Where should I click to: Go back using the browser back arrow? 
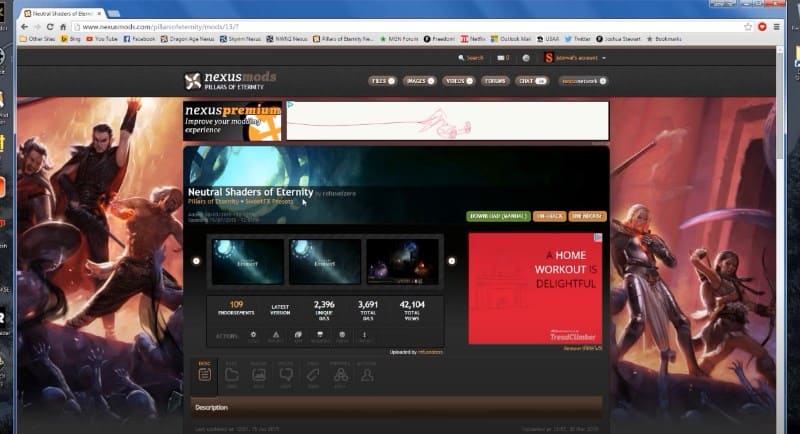pos(24,27)
